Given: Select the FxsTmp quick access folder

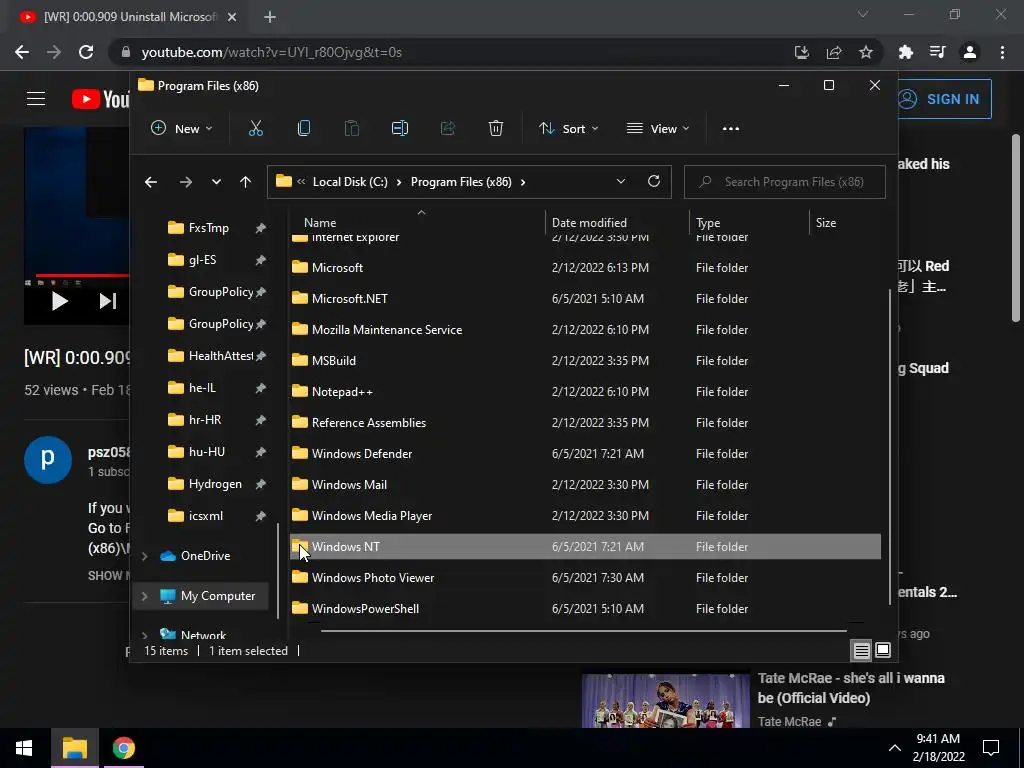Looking at the screenshot, I should pyautogui.click(x=208, y=228).
